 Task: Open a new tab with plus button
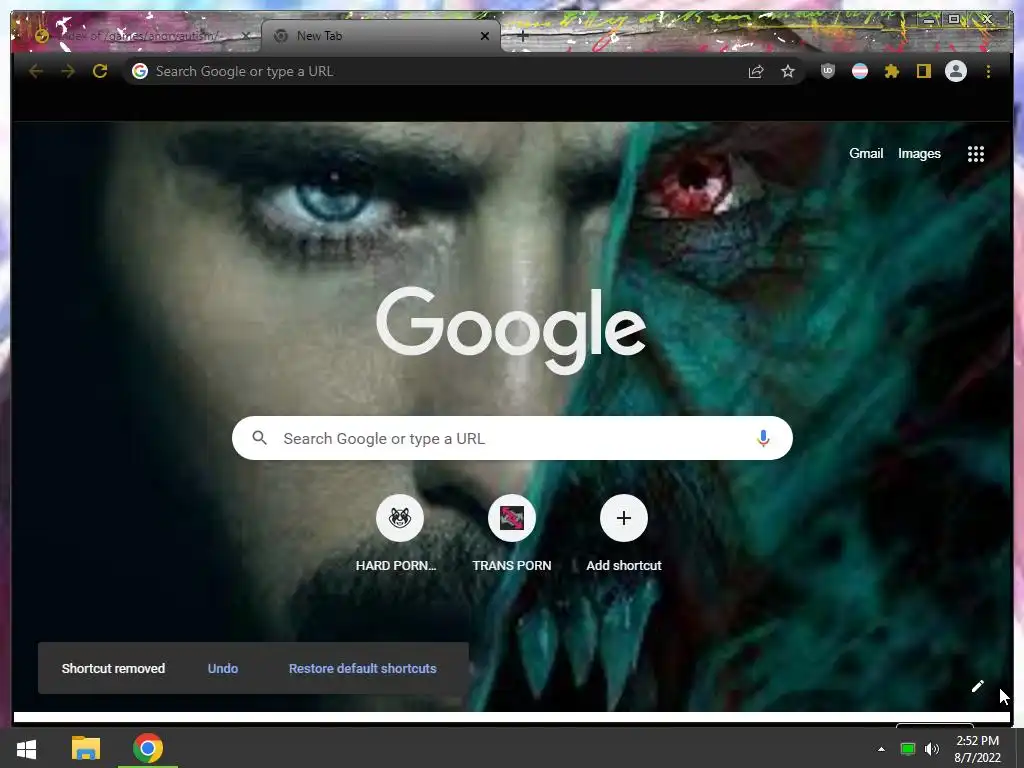click(x=522, y=36)
